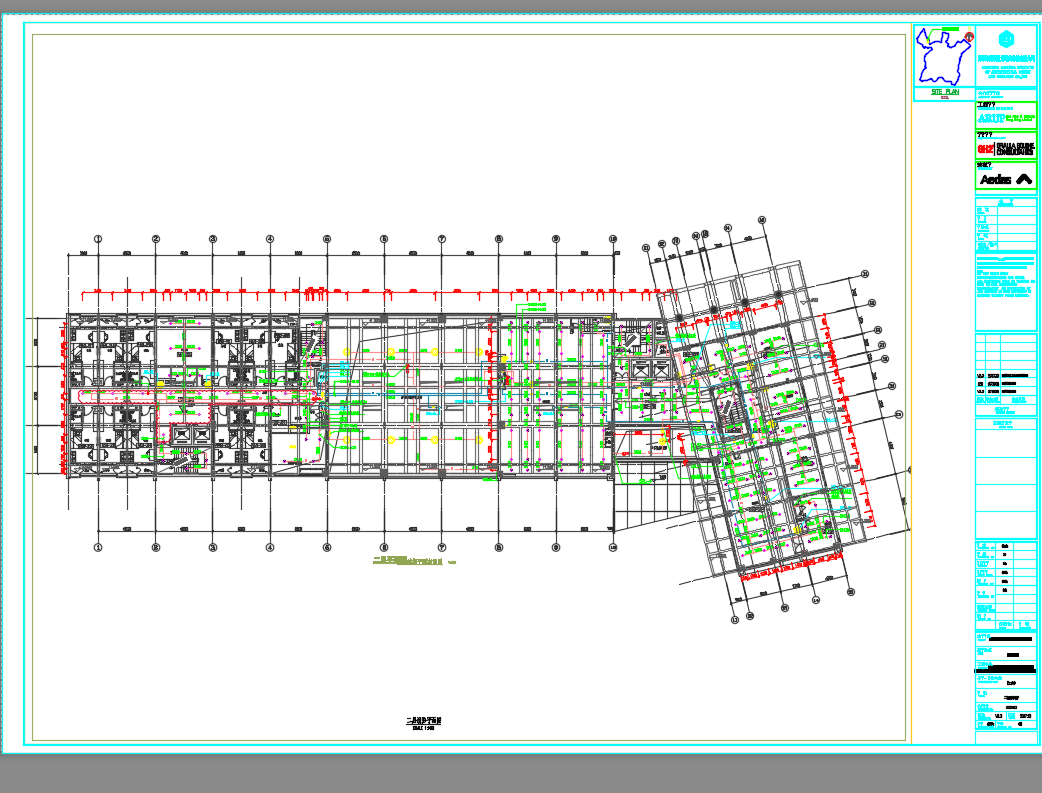Click grid bubble 1 above the plan
Screen dimensions: 1042x793
[x=98, y=239]
